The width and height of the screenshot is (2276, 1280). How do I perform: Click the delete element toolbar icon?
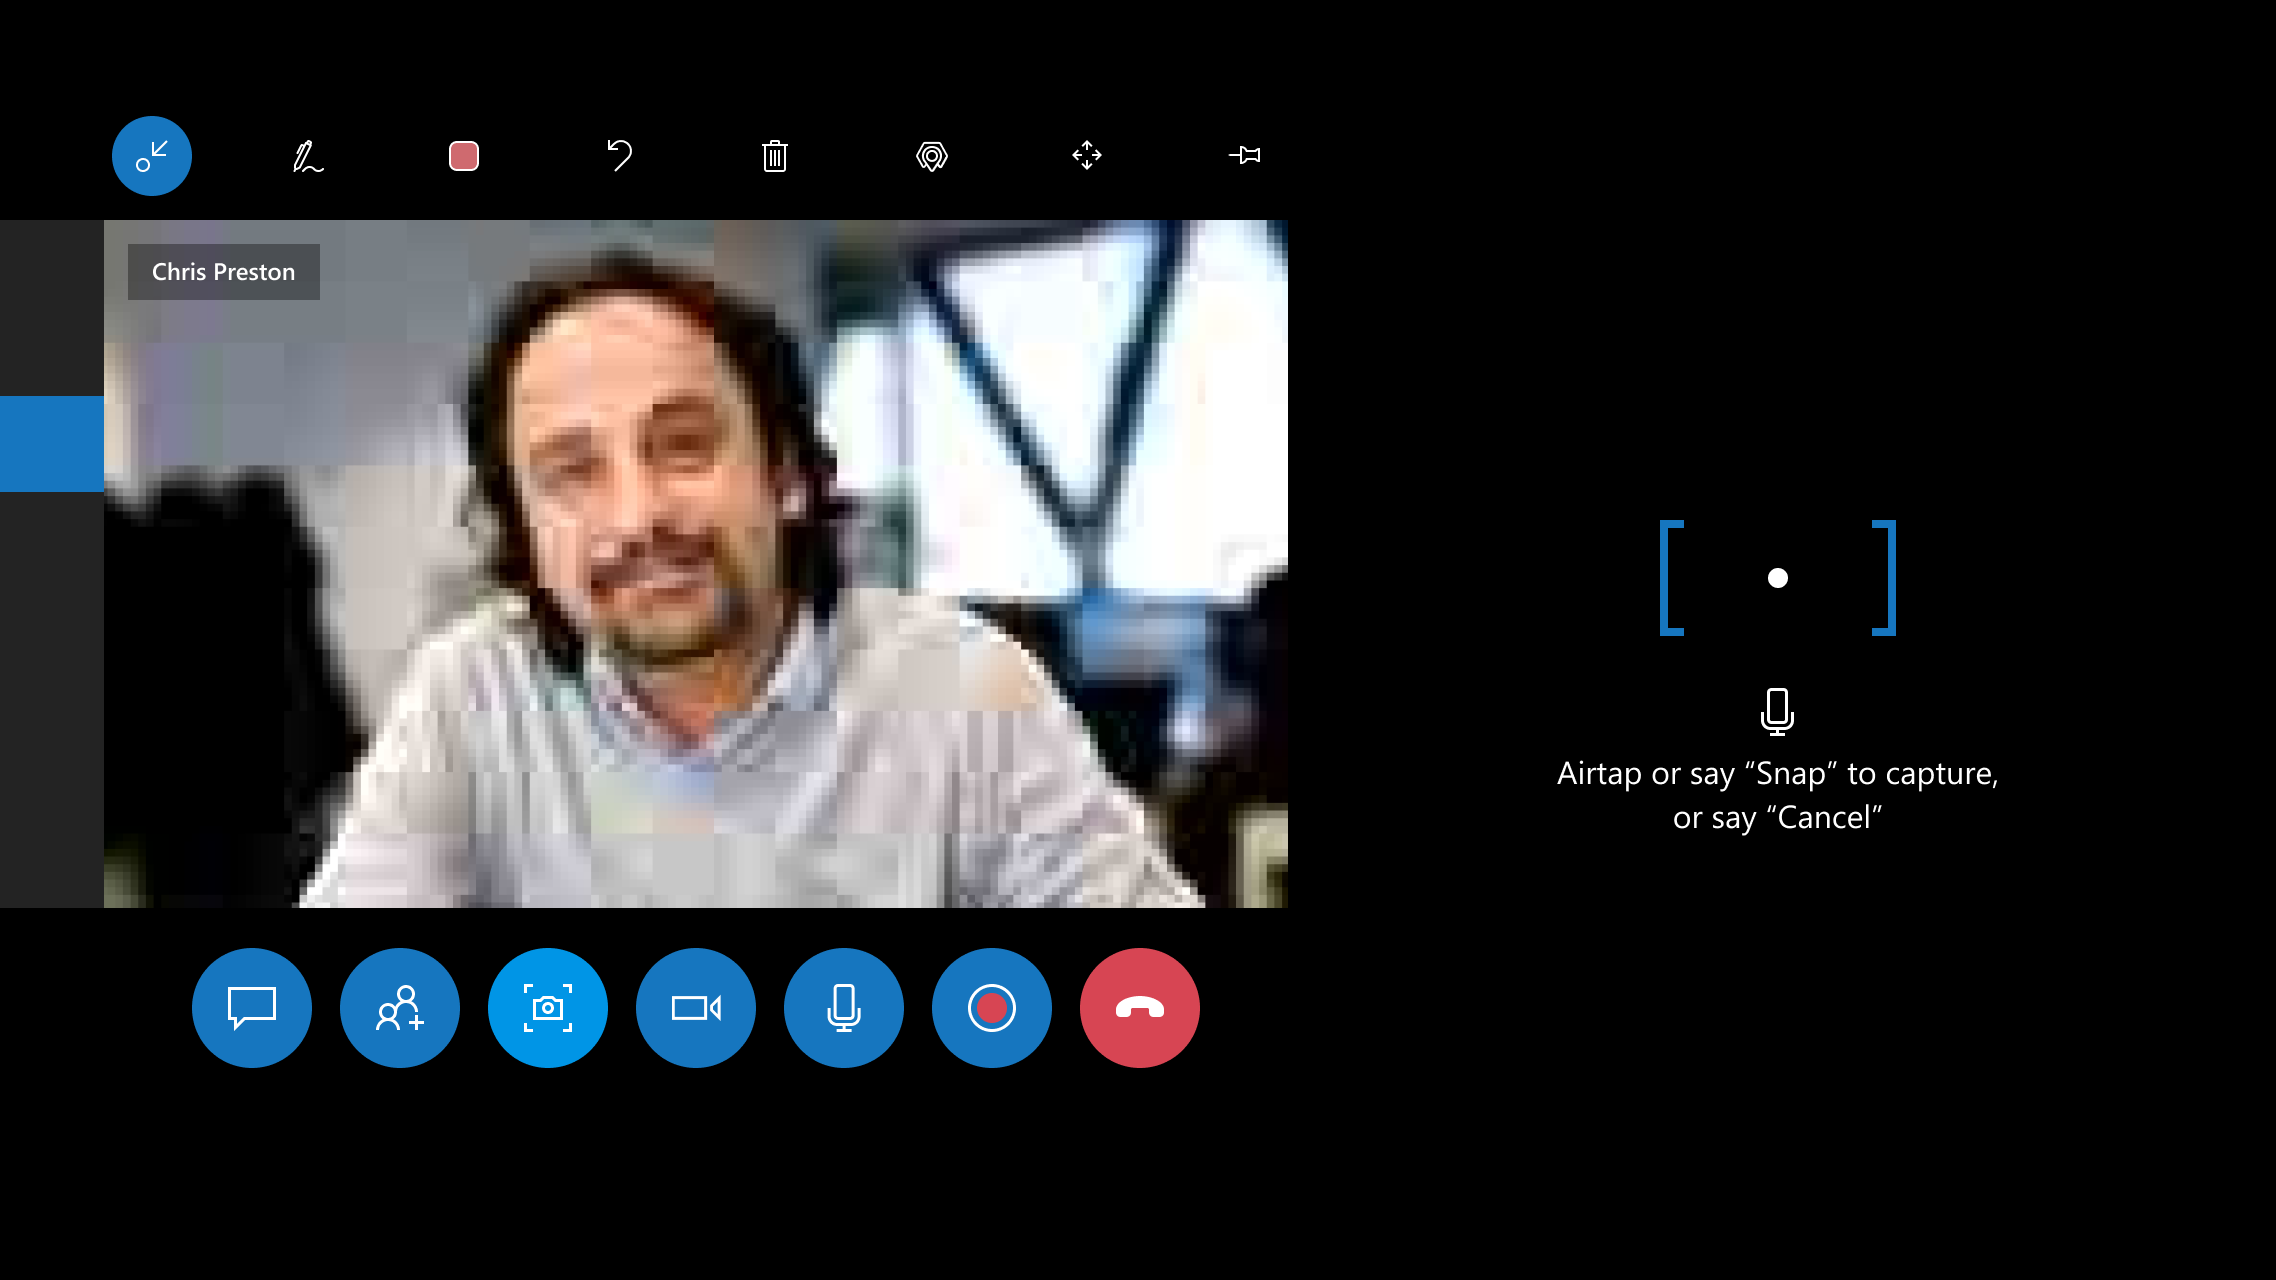coord(775,155)
